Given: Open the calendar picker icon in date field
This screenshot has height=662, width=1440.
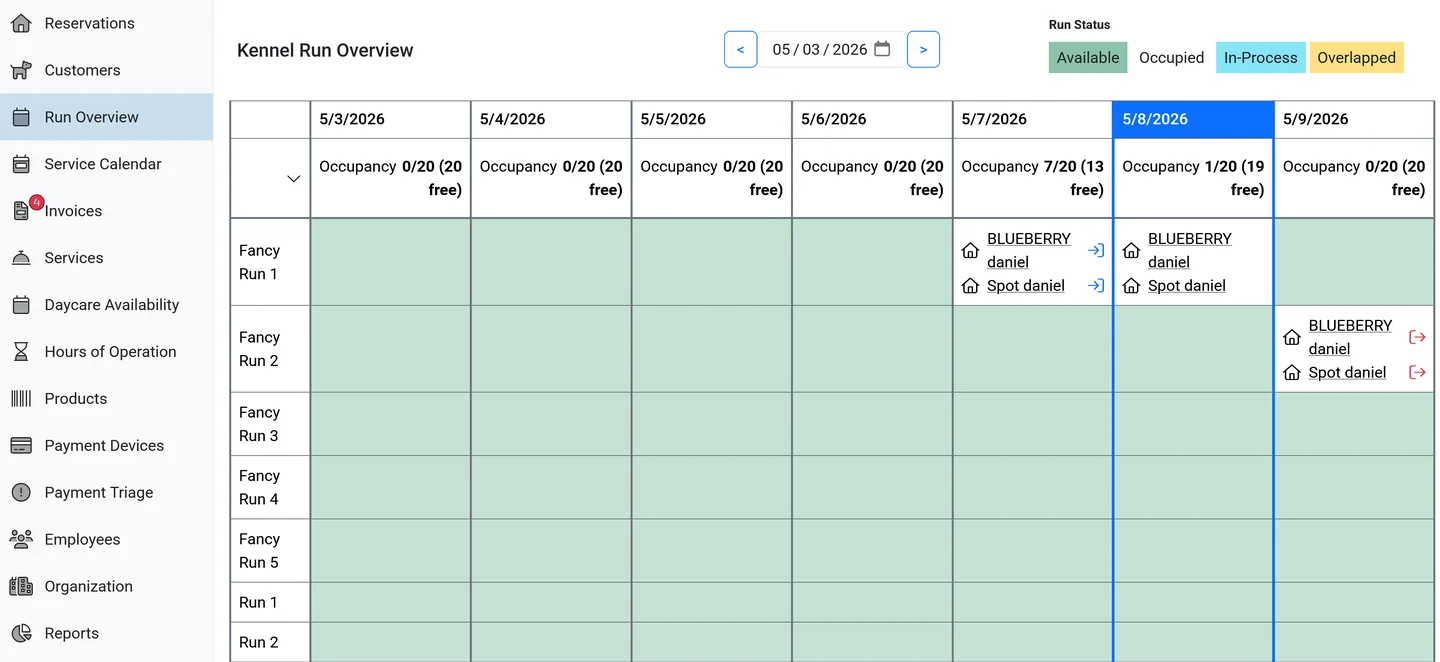Looking at the screenshot, I should tap(882, 49).
